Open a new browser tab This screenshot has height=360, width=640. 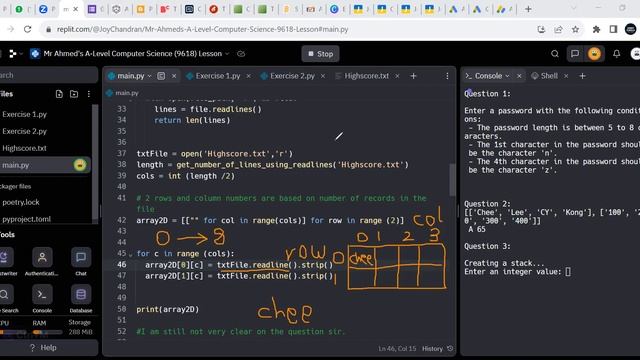(528, 9)
